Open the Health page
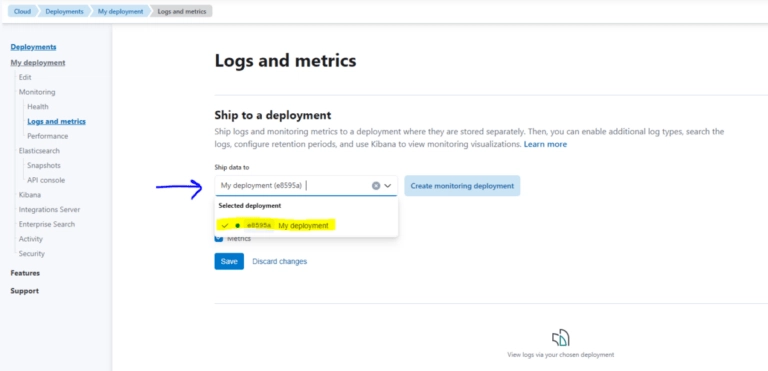This screenshot has height=371, width=768. (x=38, y=107)
